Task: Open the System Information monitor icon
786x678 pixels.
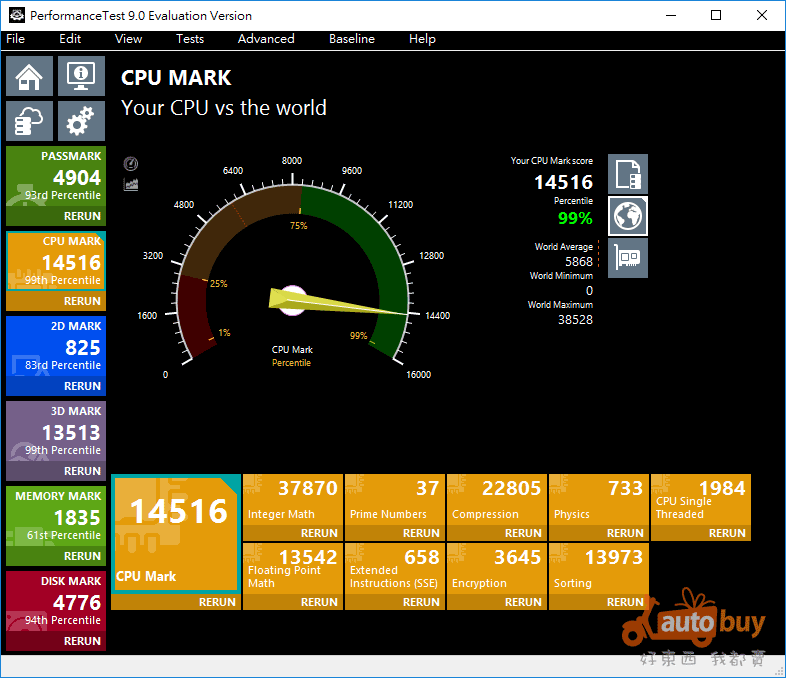Action: click(81, 76)
